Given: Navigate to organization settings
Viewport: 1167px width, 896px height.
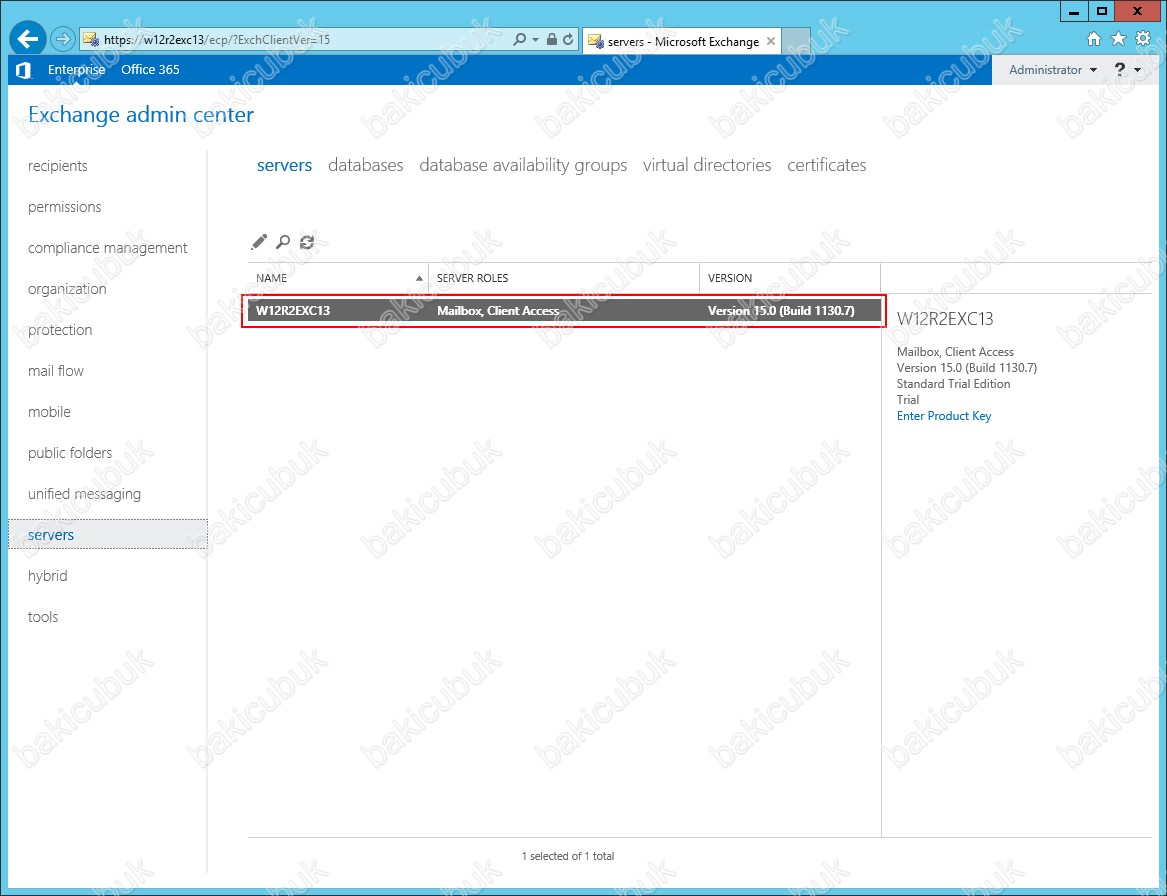Looking at the screenshot, I should pyautogui.click(x=67, y=289).
